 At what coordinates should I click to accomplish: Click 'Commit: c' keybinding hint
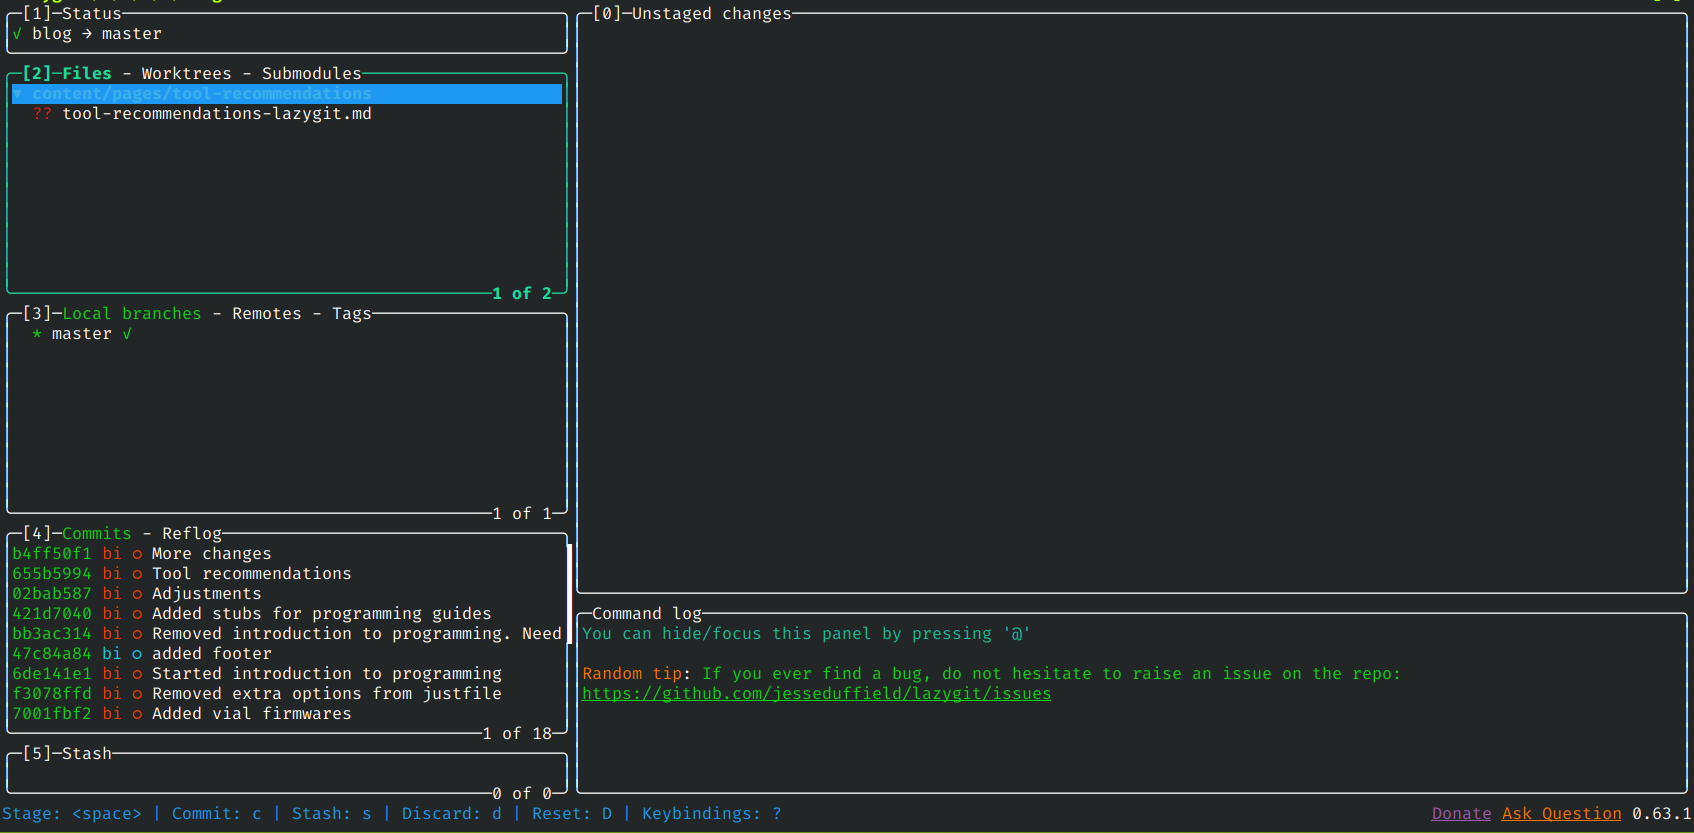click(217, 814)
